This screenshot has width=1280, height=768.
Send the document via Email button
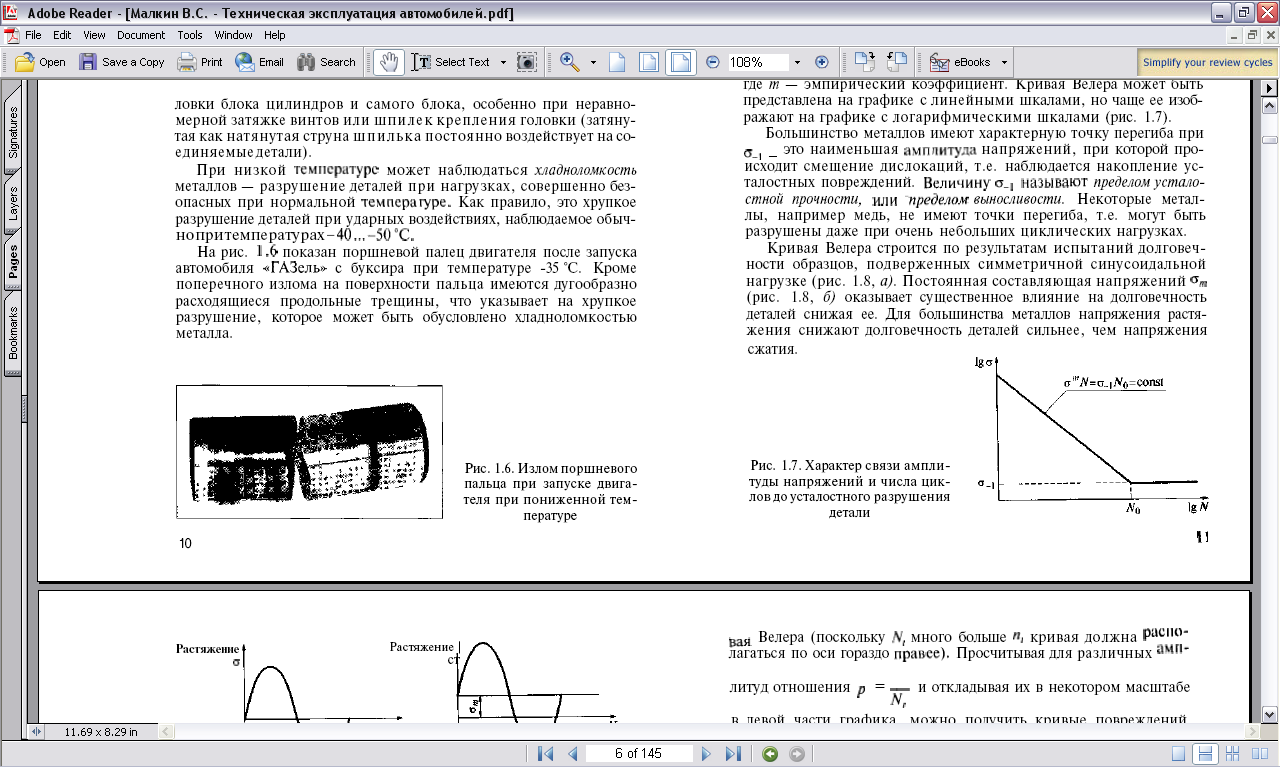coord(260,62)
